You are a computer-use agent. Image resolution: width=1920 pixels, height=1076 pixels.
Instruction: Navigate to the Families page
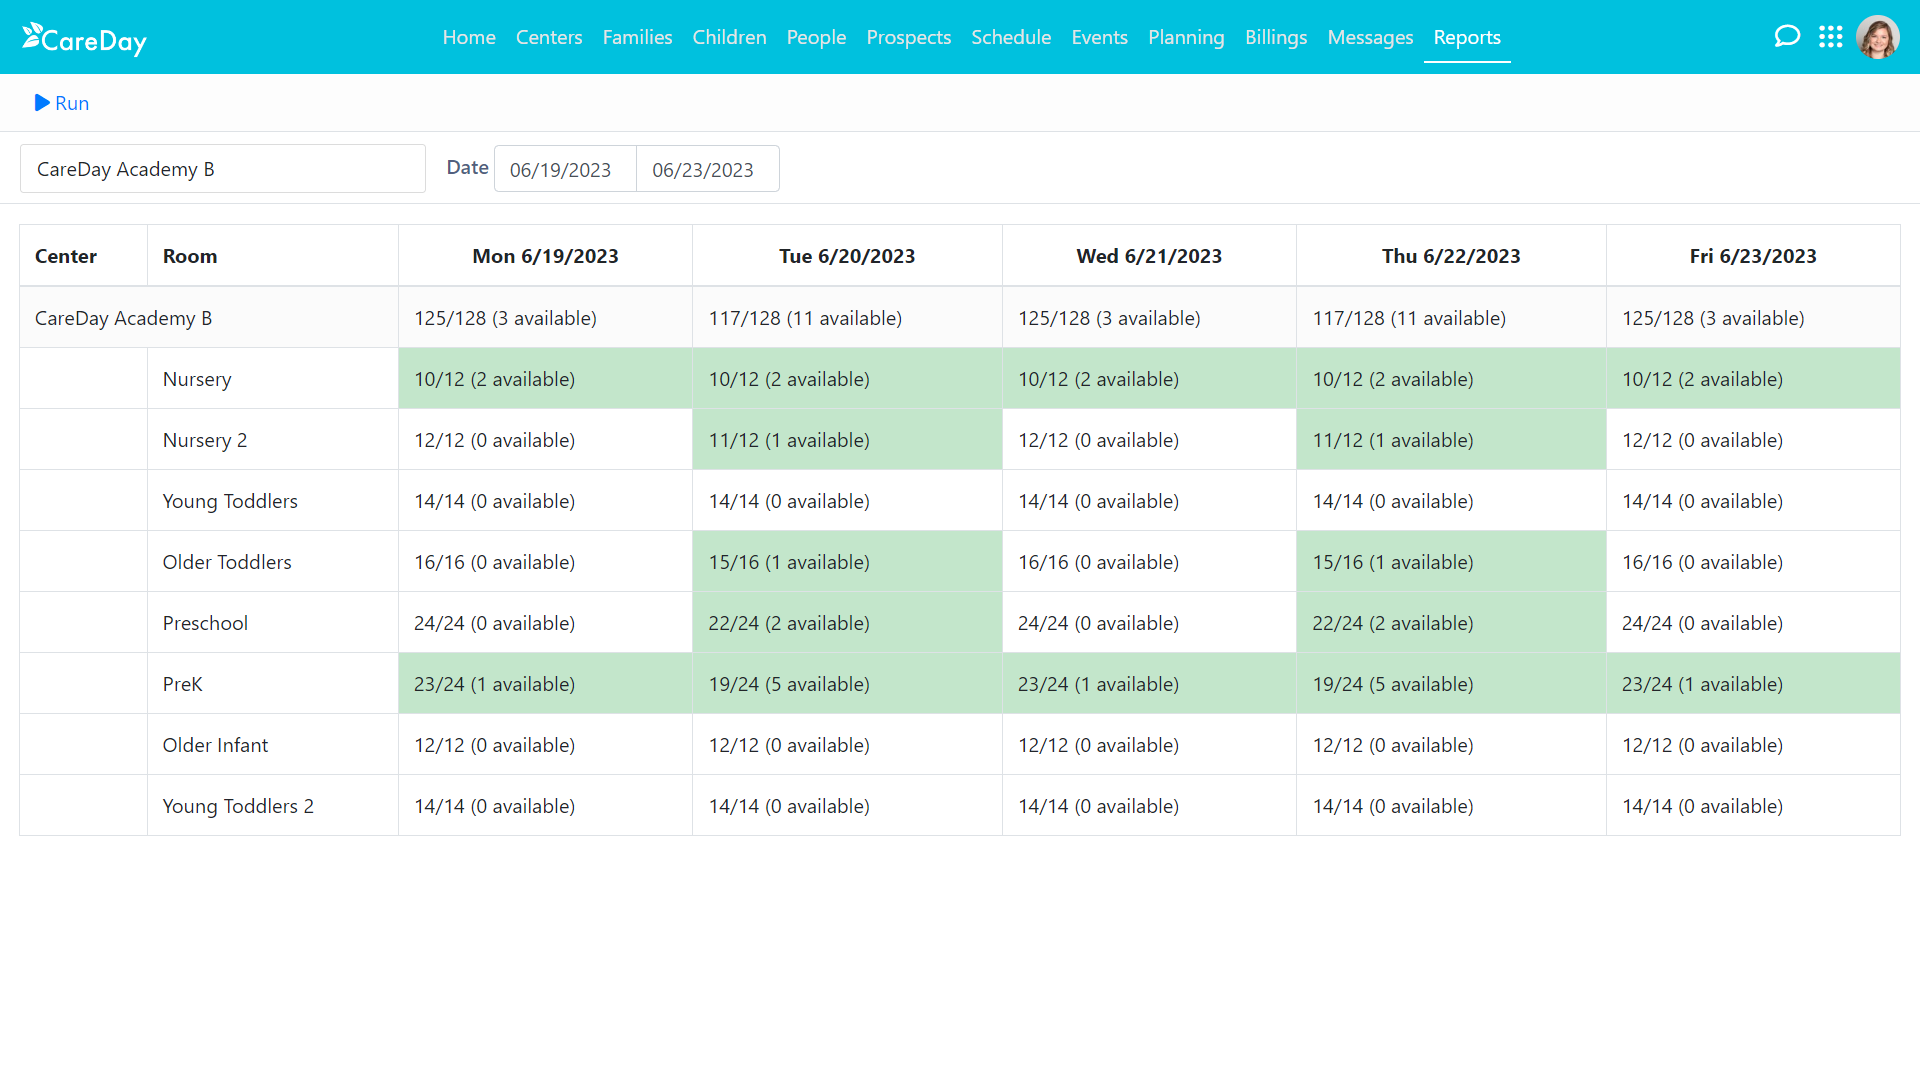coord(637,37)
